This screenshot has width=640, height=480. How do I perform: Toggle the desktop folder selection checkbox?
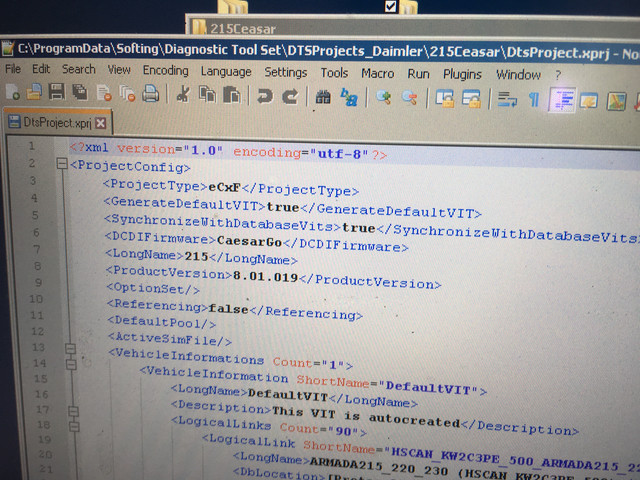390,6
